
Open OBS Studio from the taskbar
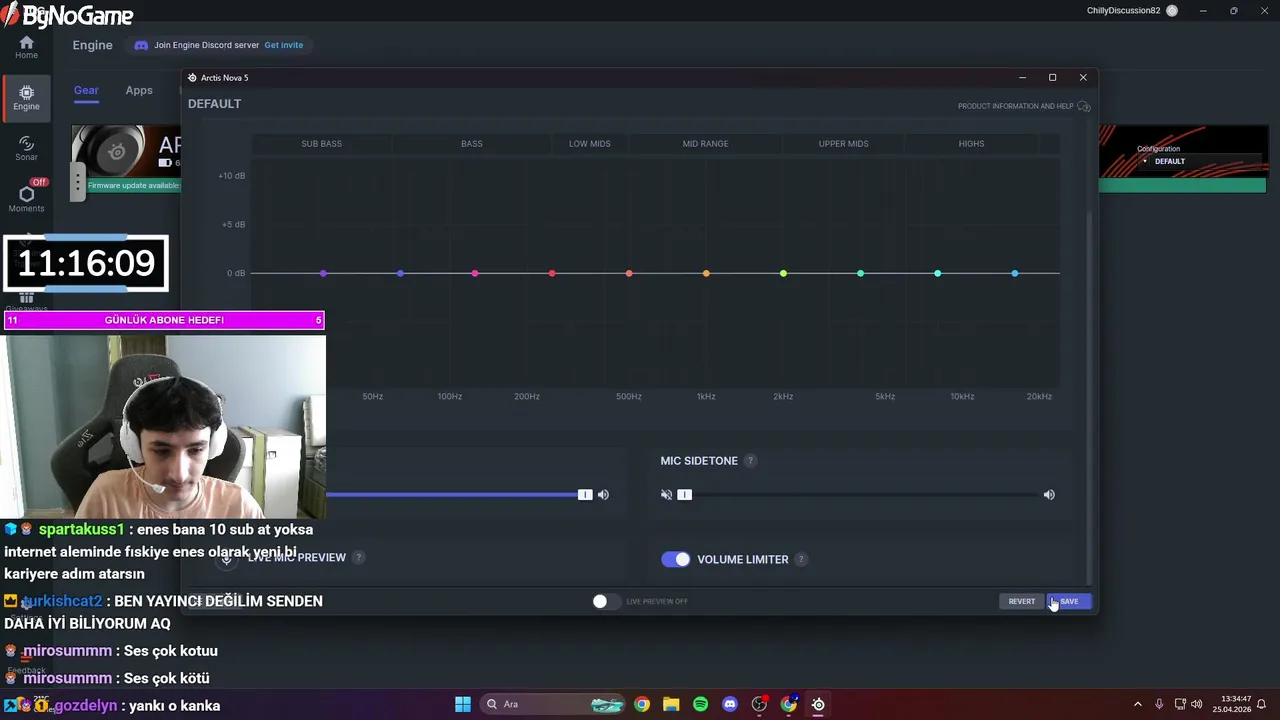tap(759, 704)
